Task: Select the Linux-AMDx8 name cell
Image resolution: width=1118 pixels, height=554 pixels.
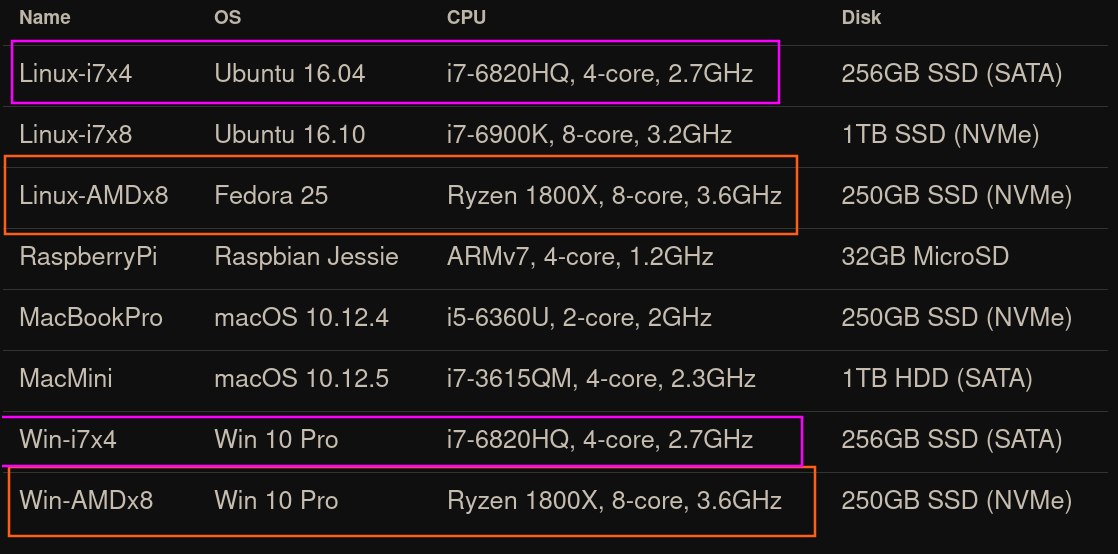Action: (x=94, y=195)
